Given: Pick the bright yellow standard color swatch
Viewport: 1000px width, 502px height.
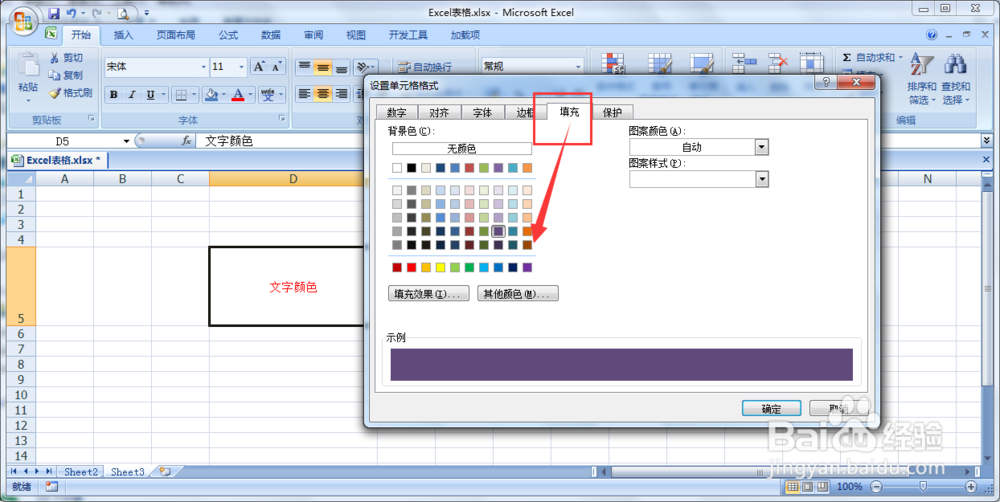Looking at the screenshot, I should [440, 267].
